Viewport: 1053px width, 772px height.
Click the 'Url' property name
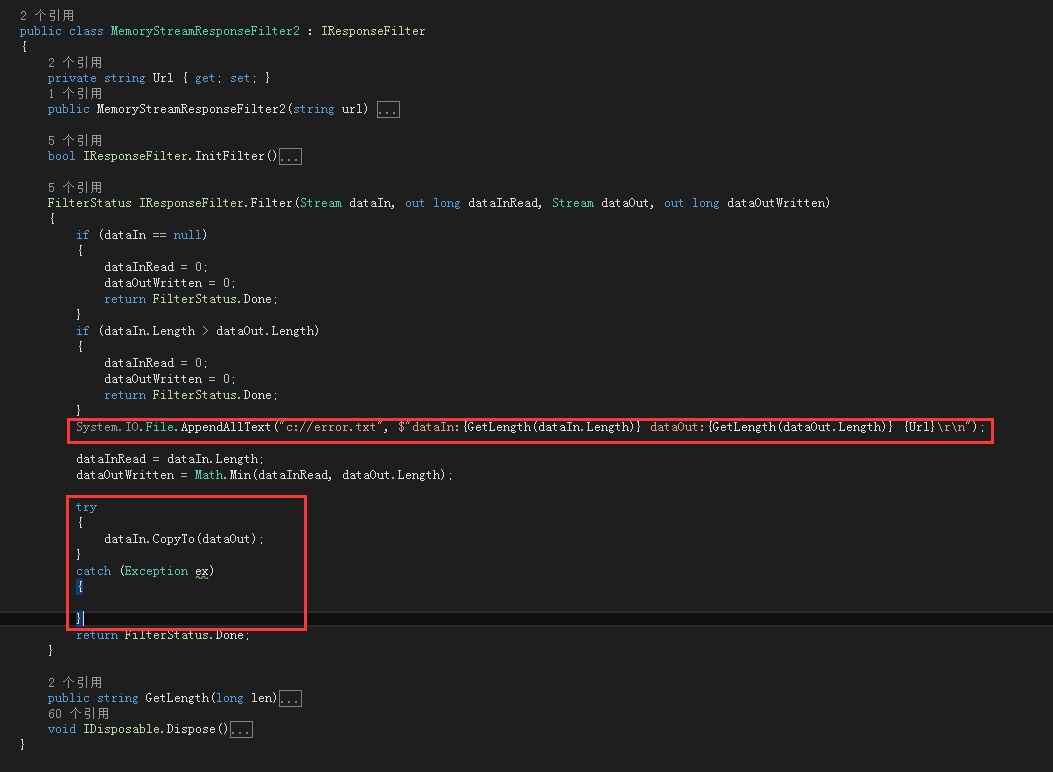coord(163,78)
